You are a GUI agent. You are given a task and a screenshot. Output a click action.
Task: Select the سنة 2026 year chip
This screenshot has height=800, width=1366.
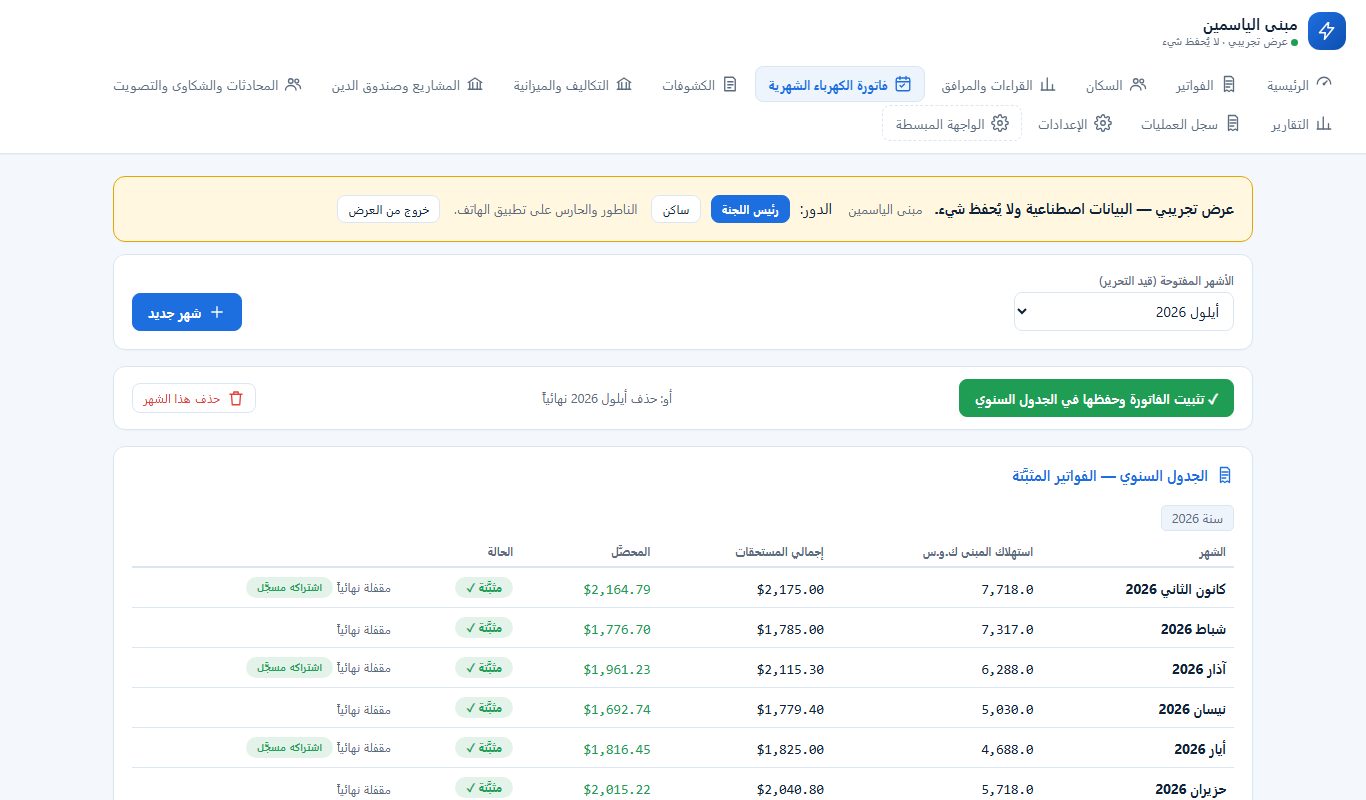coord(1197,518)
